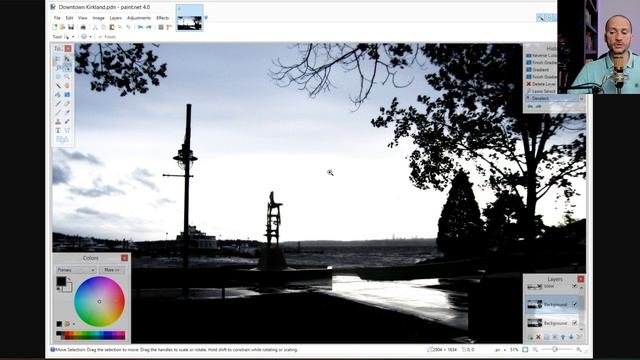Open the Layers menu
This screenshot has height=360, width=640.
[x=116, y=18]
